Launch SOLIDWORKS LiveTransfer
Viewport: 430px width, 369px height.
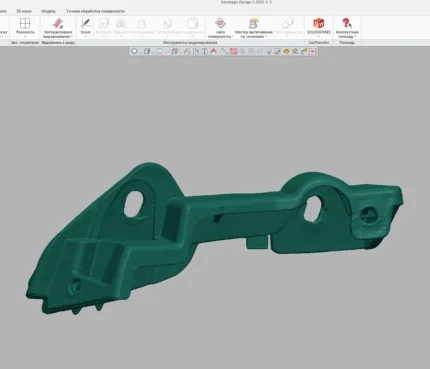(319, 26)
